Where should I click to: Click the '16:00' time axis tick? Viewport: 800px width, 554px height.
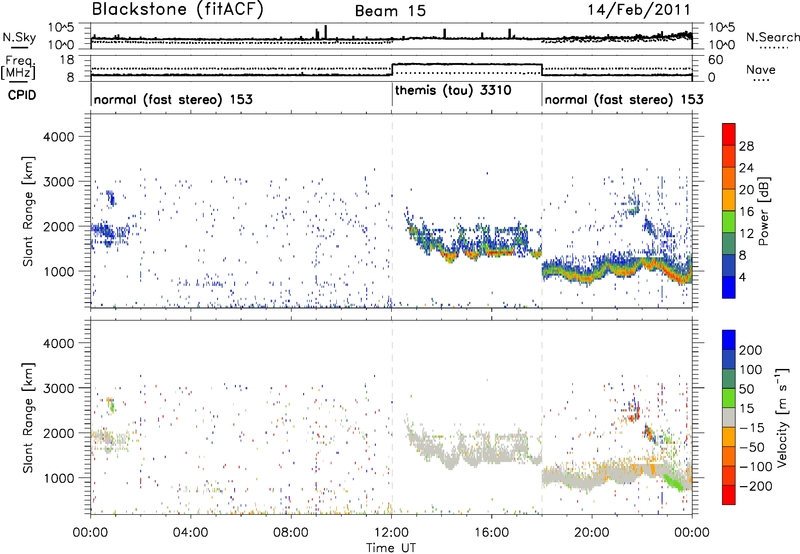pyautogui.click(x=491, y=533)
